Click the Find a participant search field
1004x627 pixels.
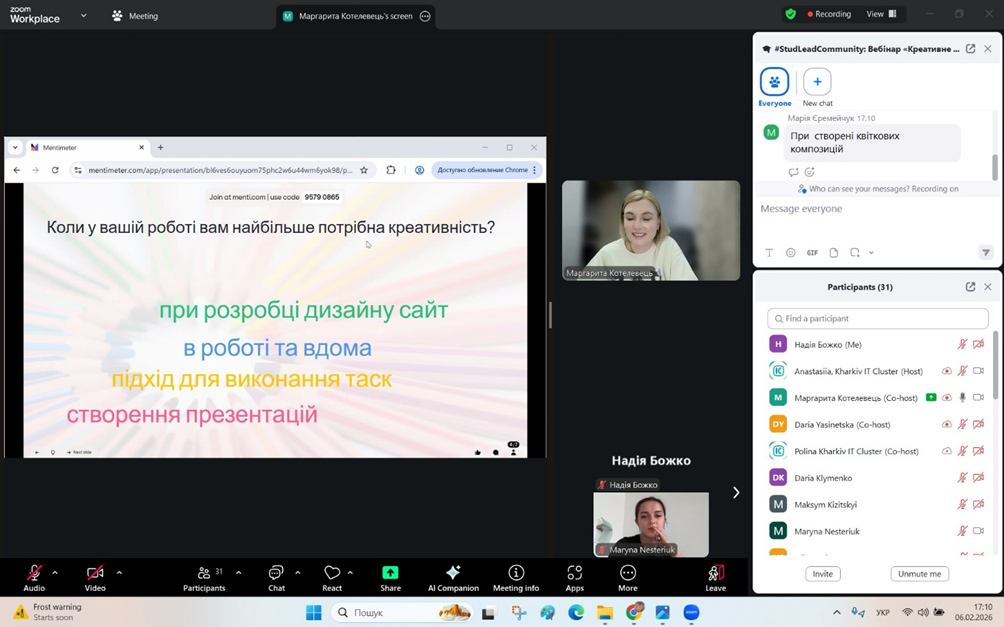tap(877, 319)
